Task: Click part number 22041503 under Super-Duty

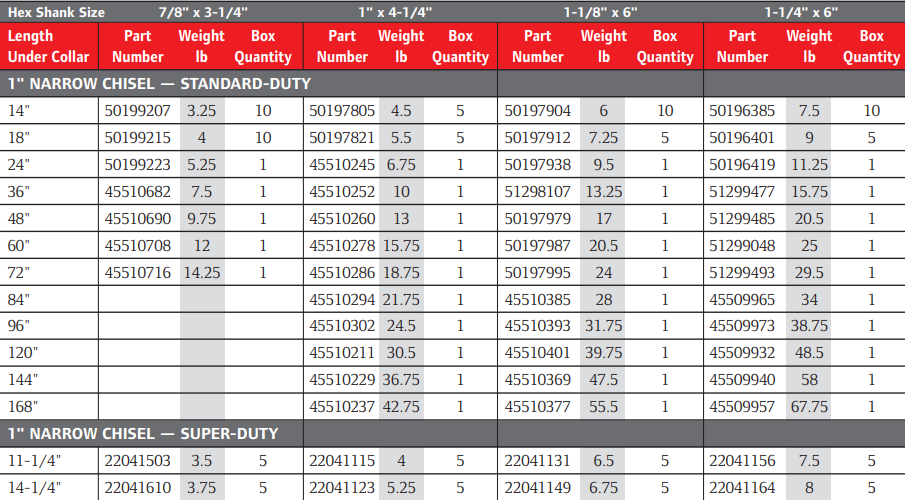Action: (x=137, y=461)
